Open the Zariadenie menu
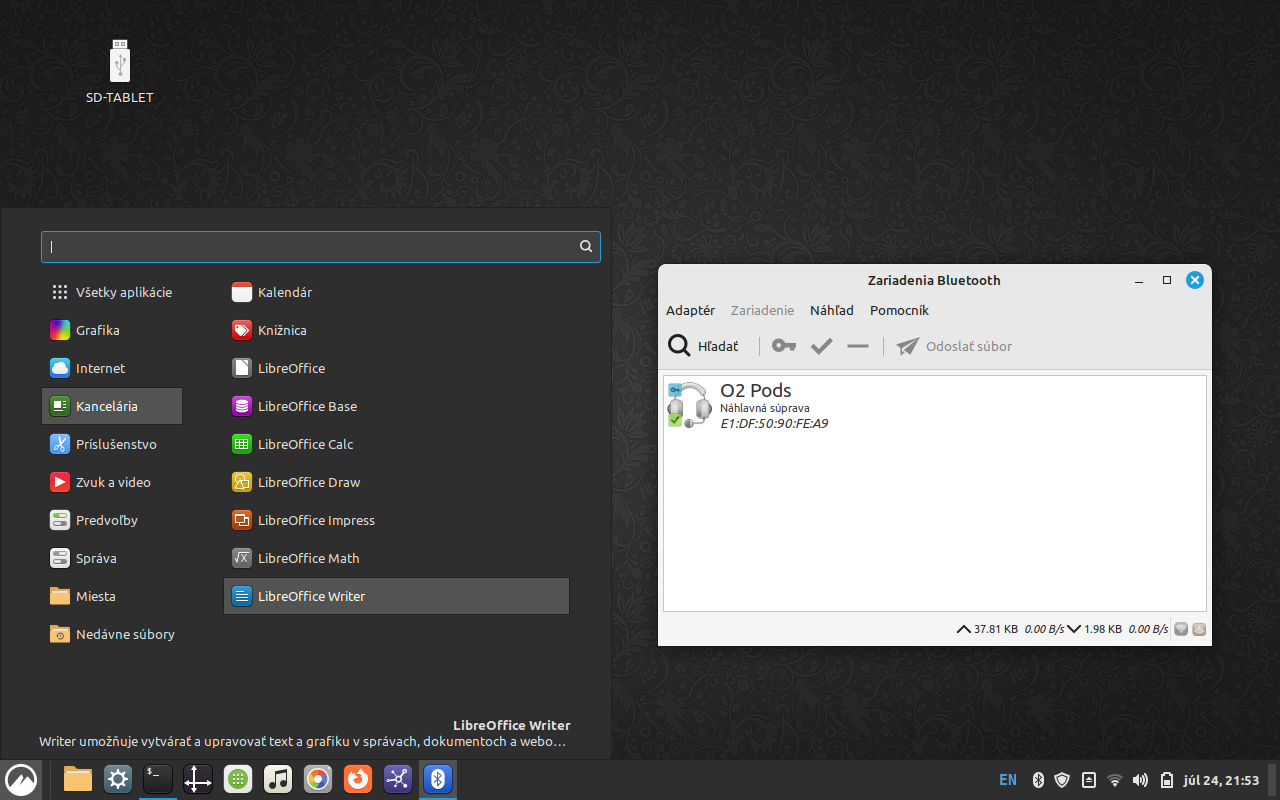Screen dimensions: 1280x800 pyautogui.click(x=762, y=310)
